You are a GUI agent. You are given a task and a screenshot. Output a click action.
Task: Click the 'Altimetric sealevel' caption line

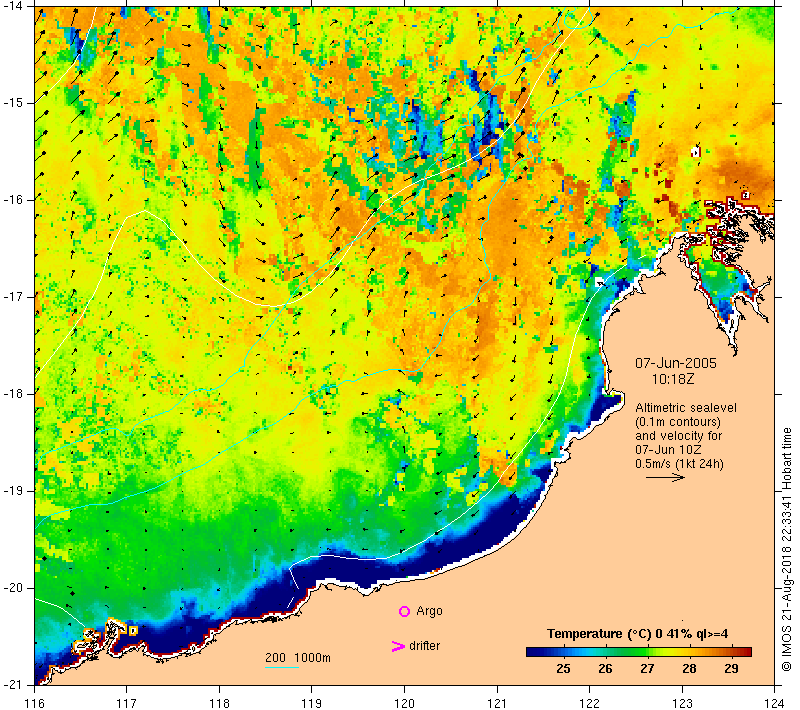(x=686, y=408)
